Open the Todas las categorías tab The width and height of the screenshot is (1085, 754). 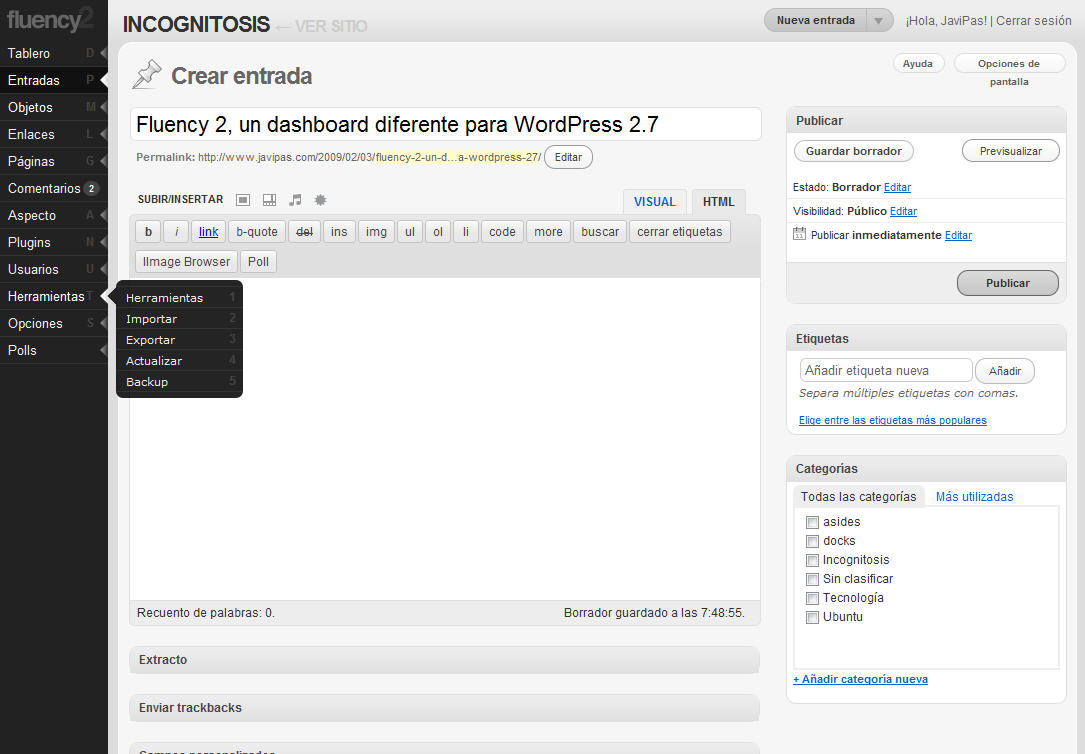tap(858, 497)
